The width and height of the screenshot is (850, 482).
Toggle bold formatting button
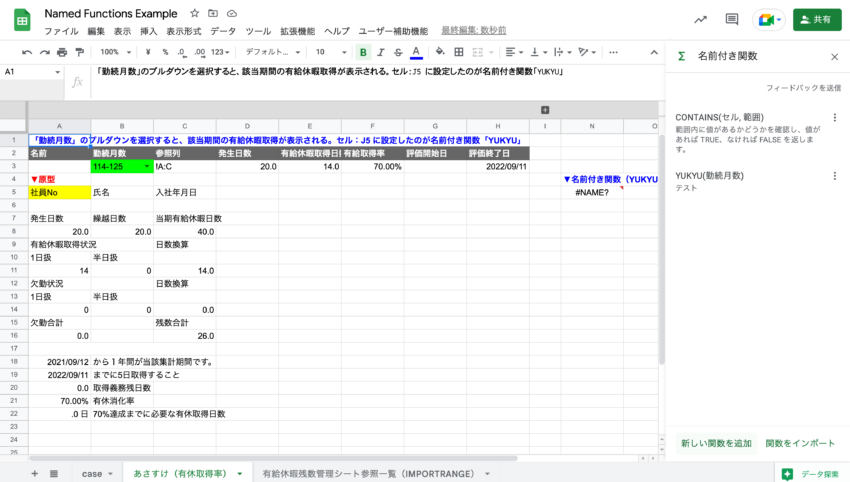click(363, 52)
